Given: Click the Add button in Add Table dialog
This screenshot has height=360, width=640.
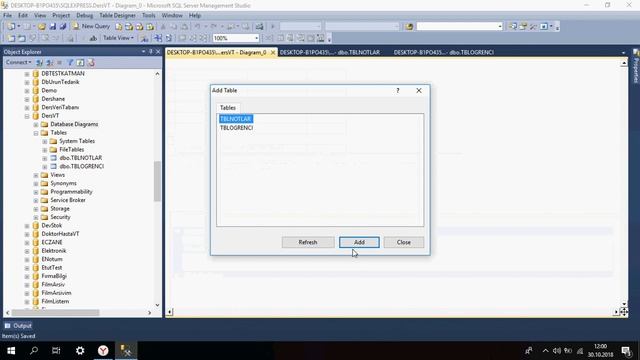Looking at the screenshot, I should tap(359, 242).
